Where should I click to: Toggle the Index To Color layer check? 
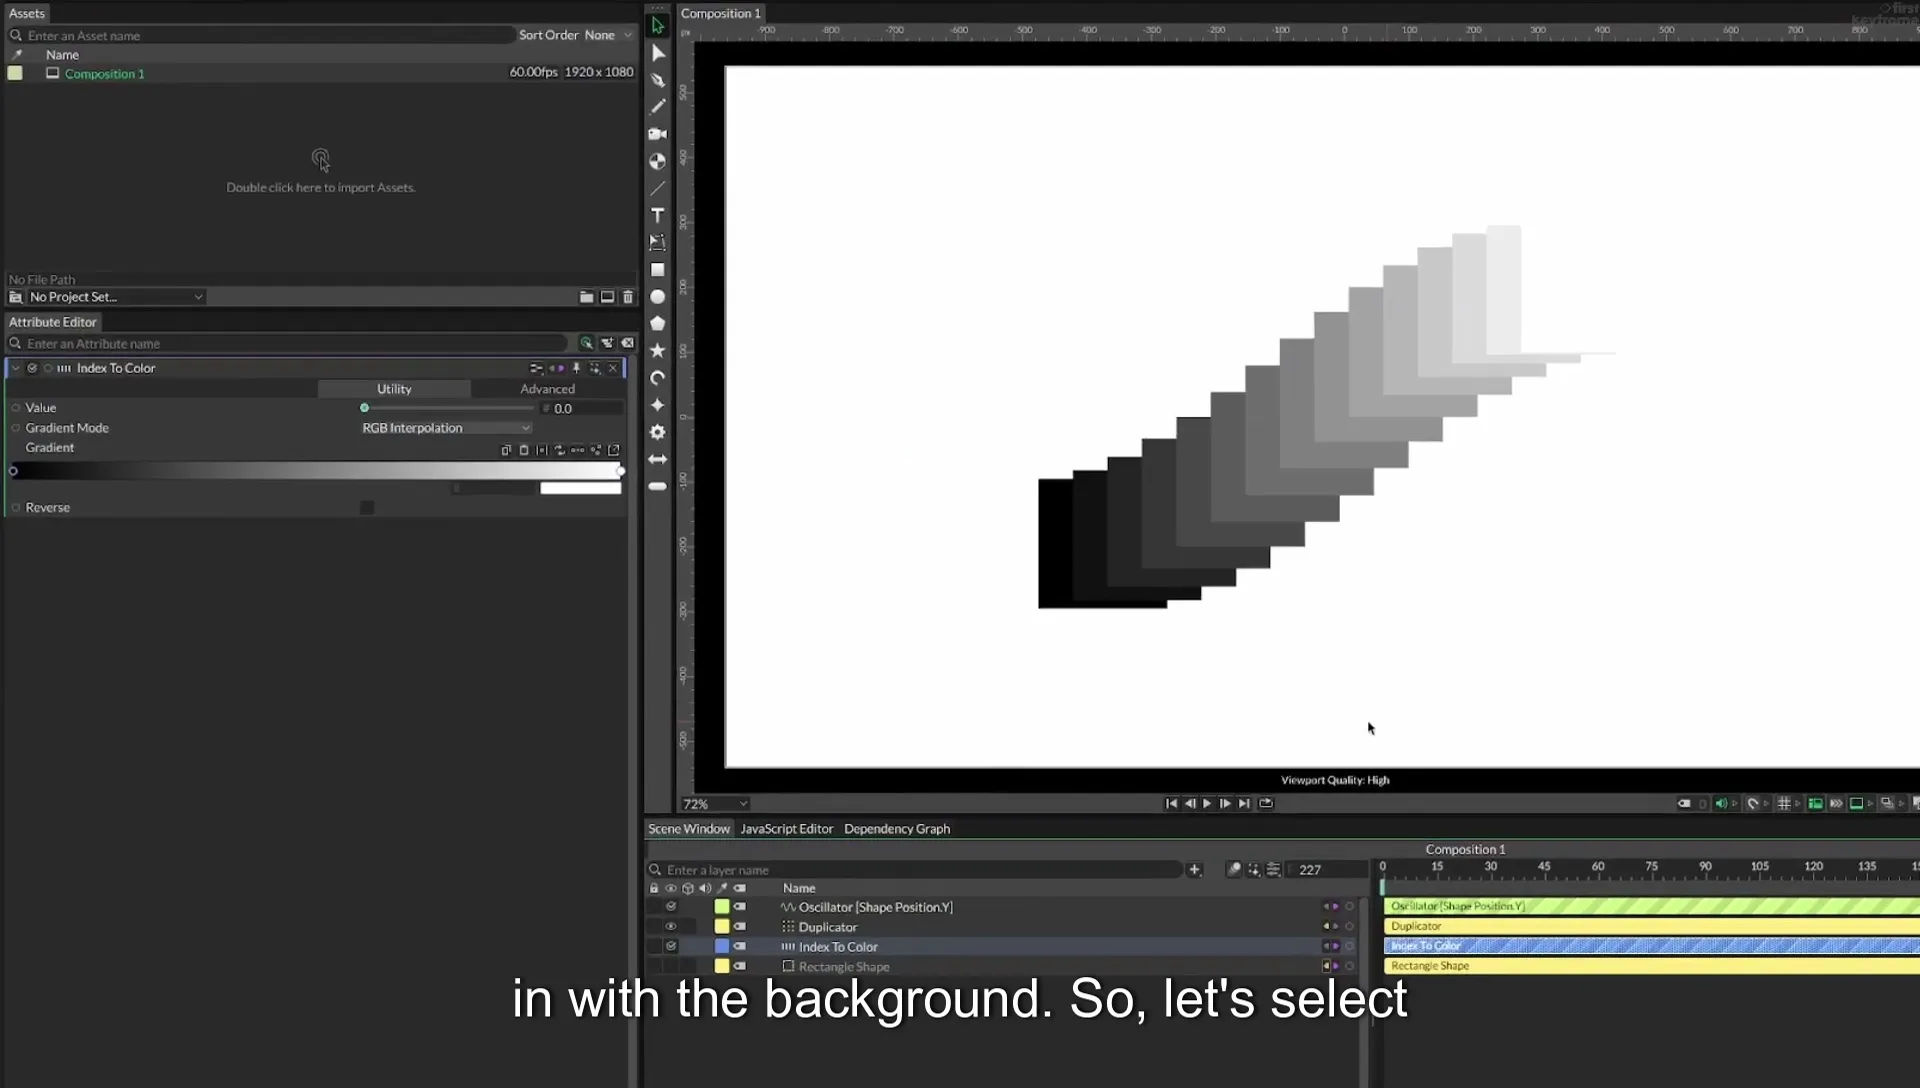[671, 947]
